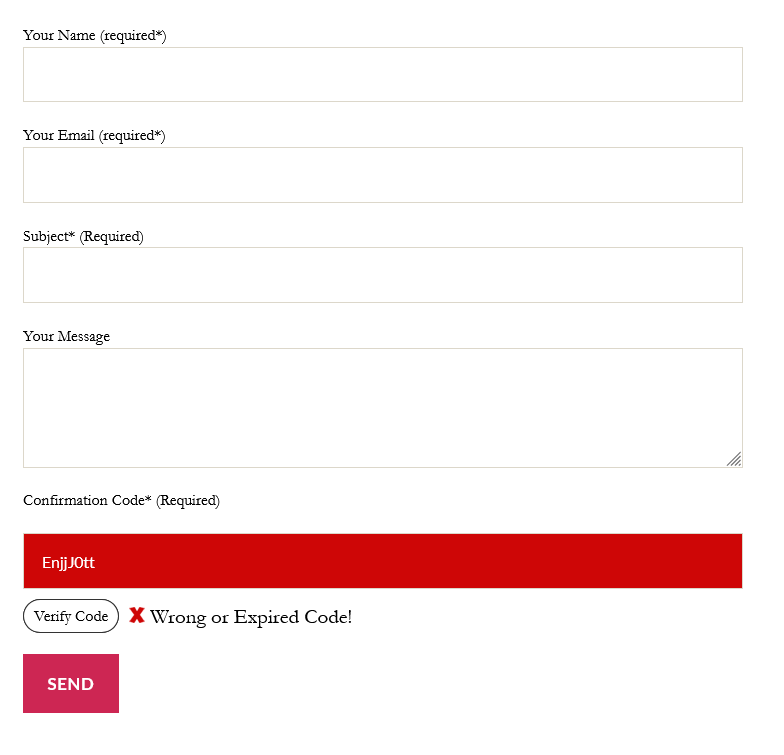Click "(required*)" beside Your Name
This screenshot has height=755, width=784.
(x=133, y=36)
